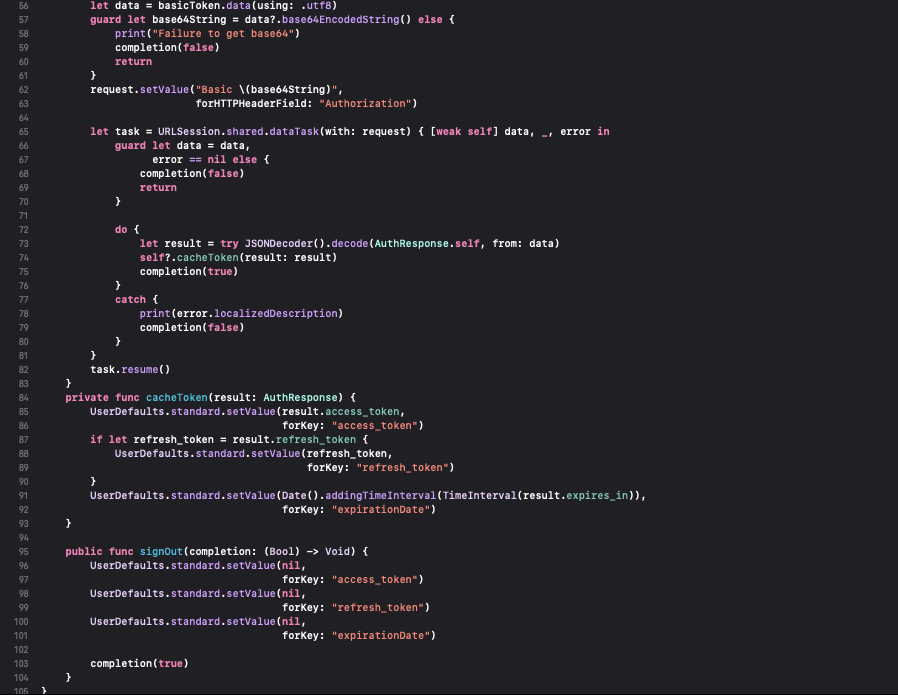The height and width of the screenshot is (695, 898).
Task: Click "access_token" string on line 86
Action: 375,426
